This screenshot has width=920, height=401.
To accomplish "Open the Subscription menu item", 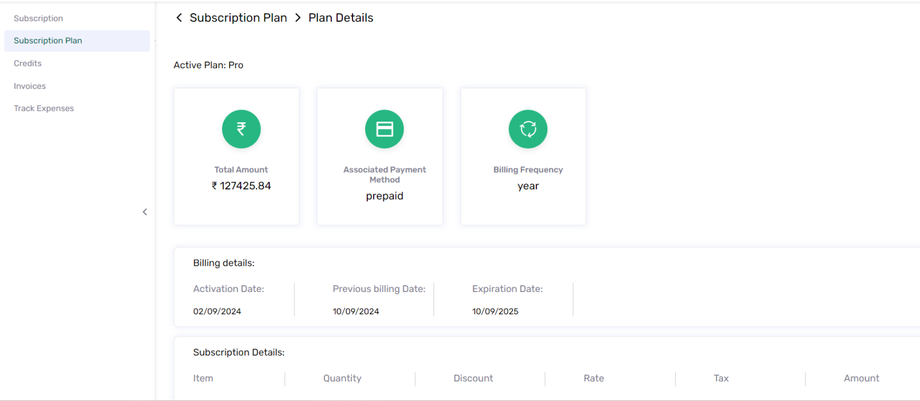I will pyautogui.click(x=38, y=19).
